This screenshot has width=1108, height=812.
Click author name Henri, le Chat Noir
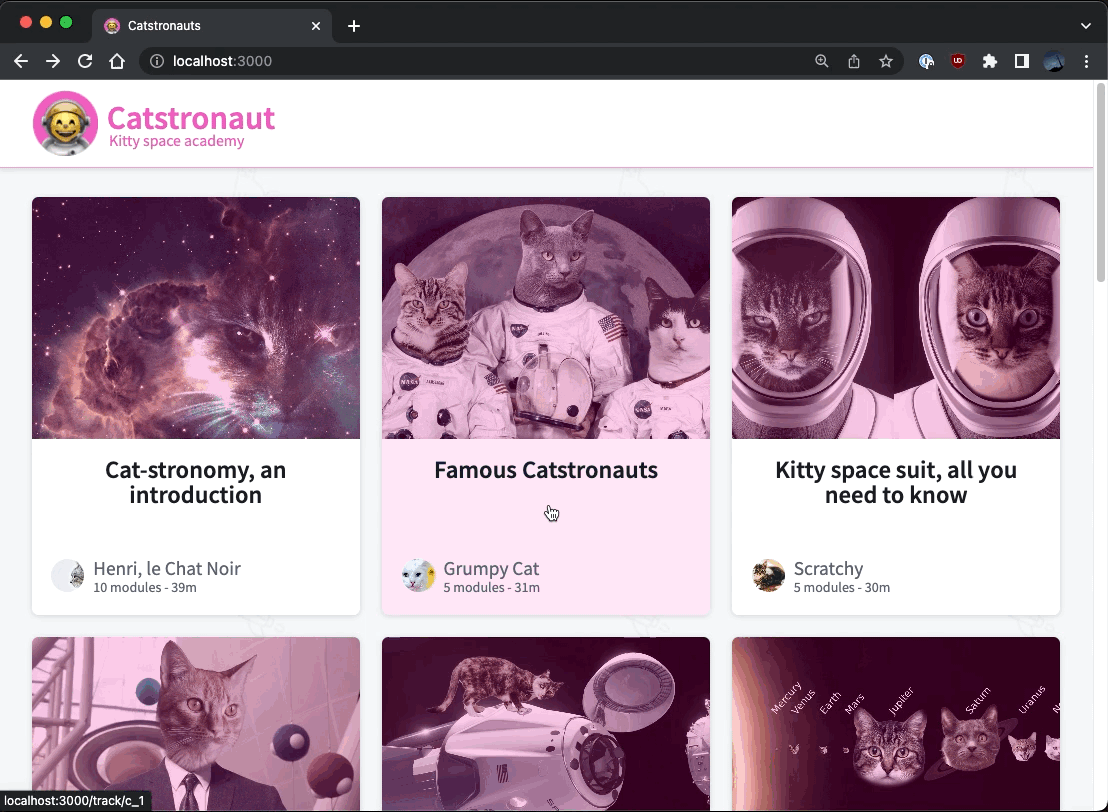(x=167, y=569)
